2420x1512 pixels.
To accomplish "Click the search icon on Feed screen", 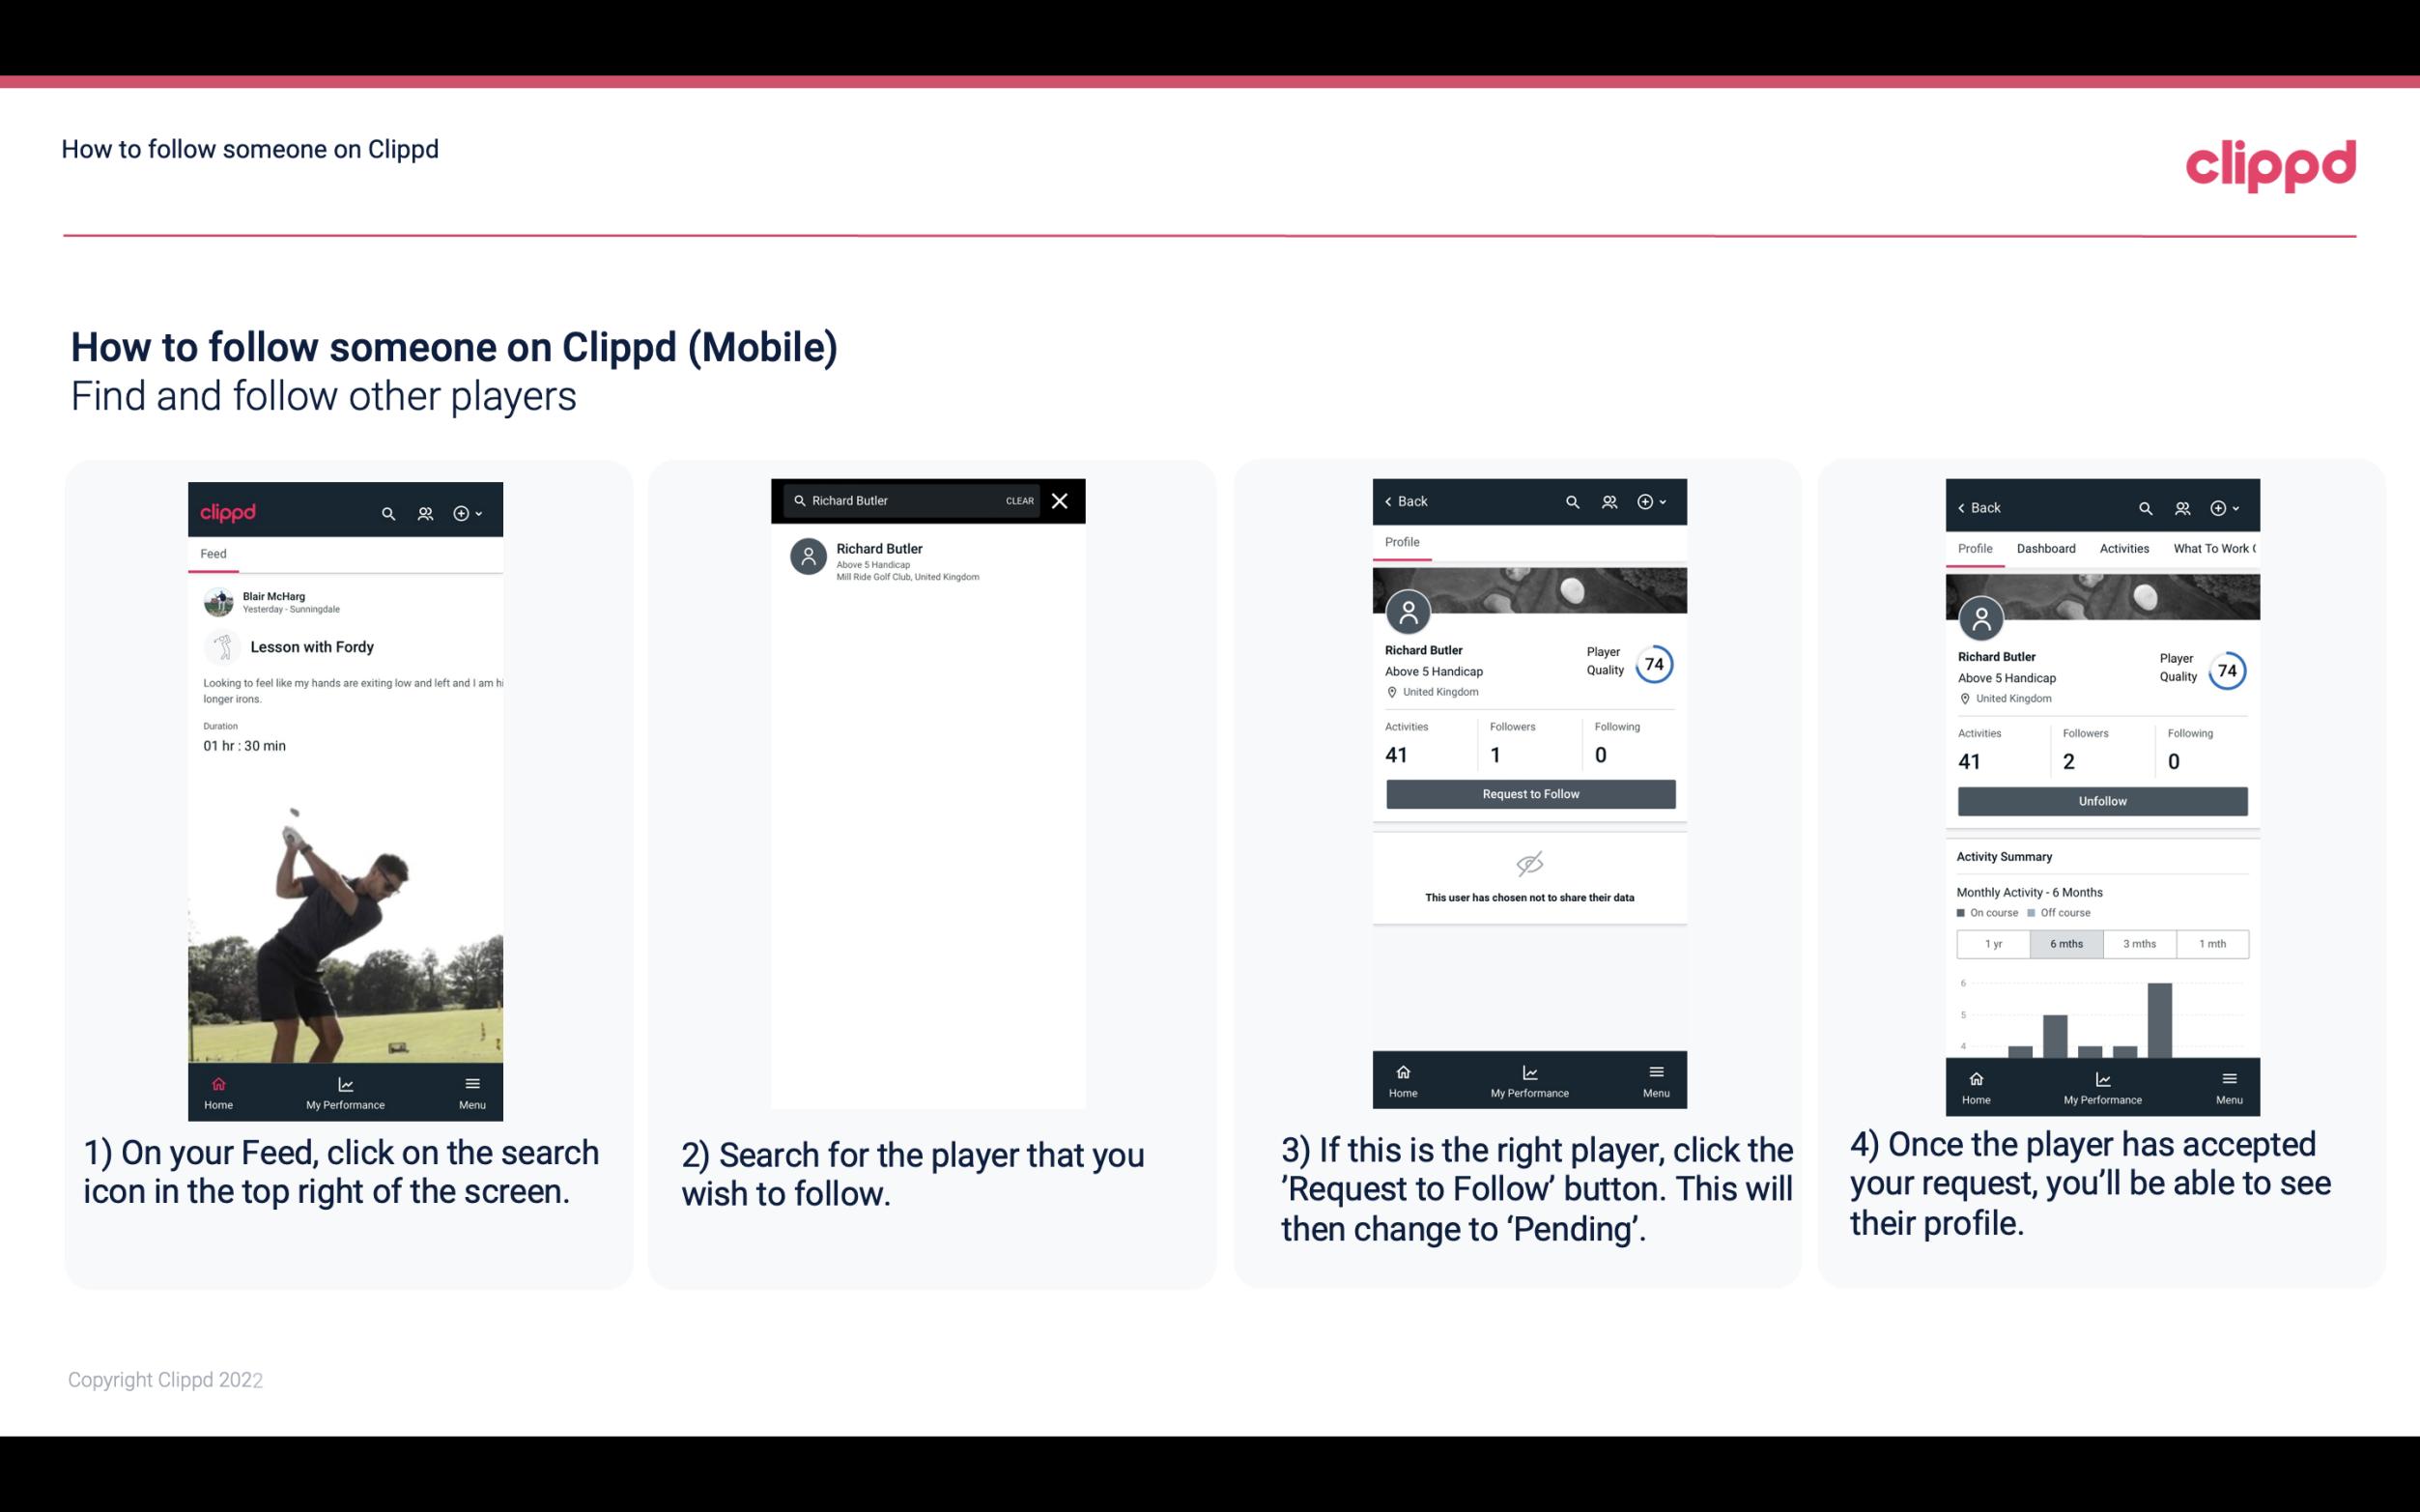I will (x=386, y=510).
